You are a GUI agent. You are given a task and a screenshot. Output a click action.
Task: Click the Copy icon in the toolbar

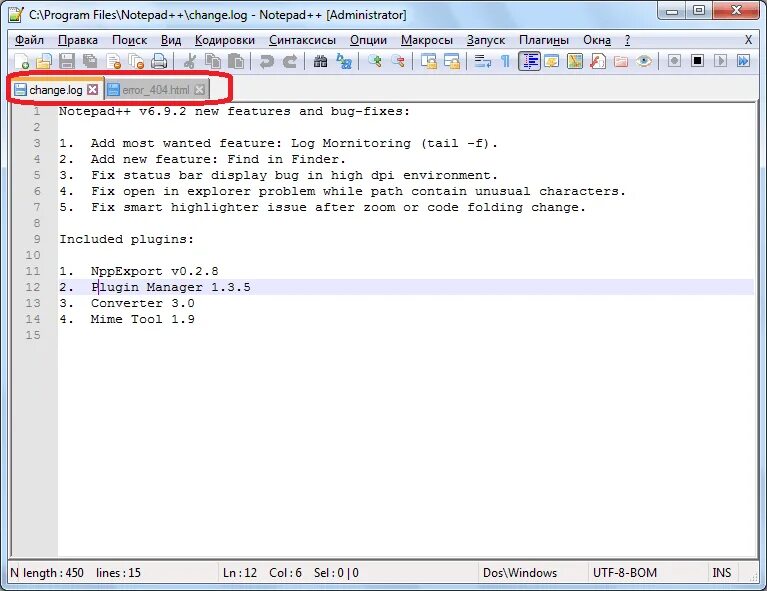(x=212, y=62)
